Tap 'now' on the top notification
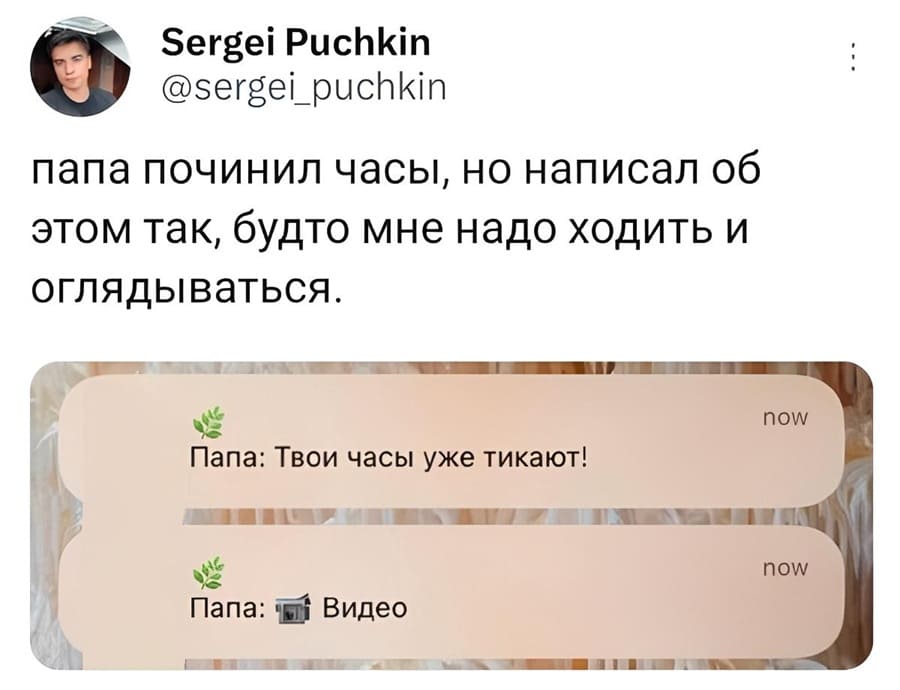The width and height of the screenshot is (900, 690). (786, 420)
